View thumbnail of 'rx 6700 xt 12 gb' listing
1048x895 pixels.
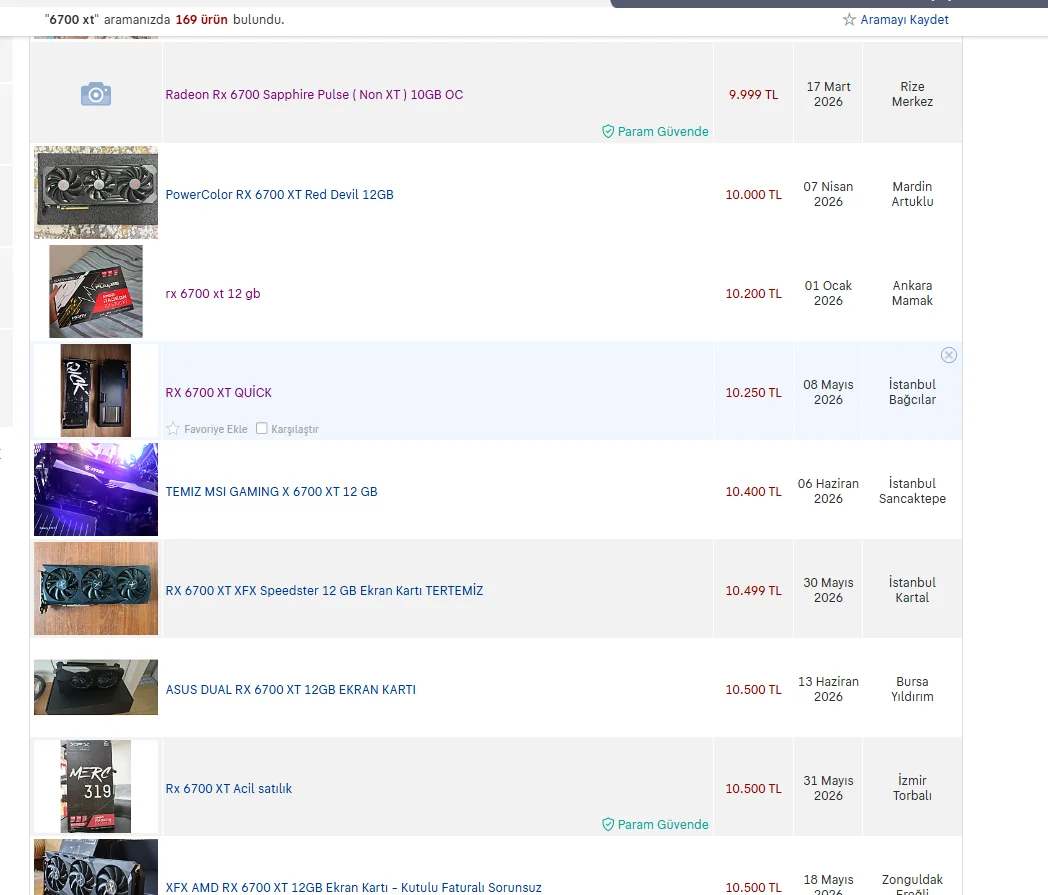pos(96,291)
